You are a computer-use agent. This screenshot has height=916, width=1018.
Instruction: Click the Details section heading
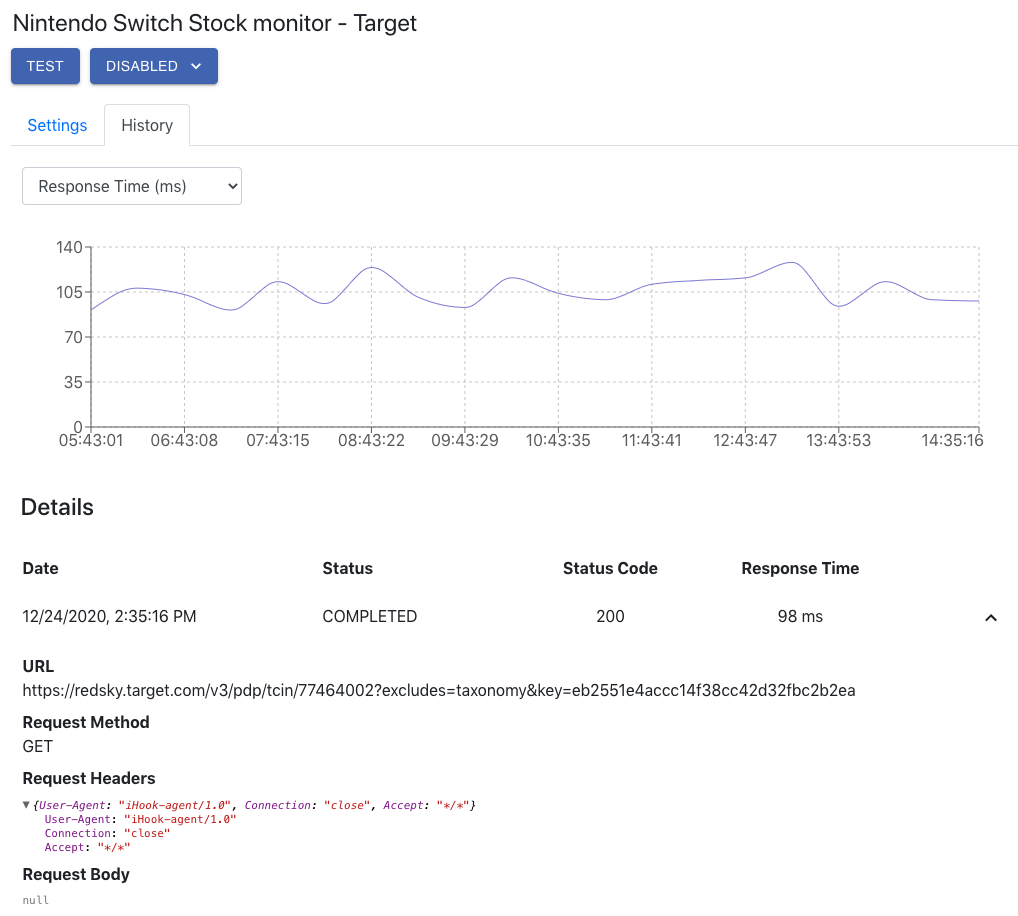(57, 507)
